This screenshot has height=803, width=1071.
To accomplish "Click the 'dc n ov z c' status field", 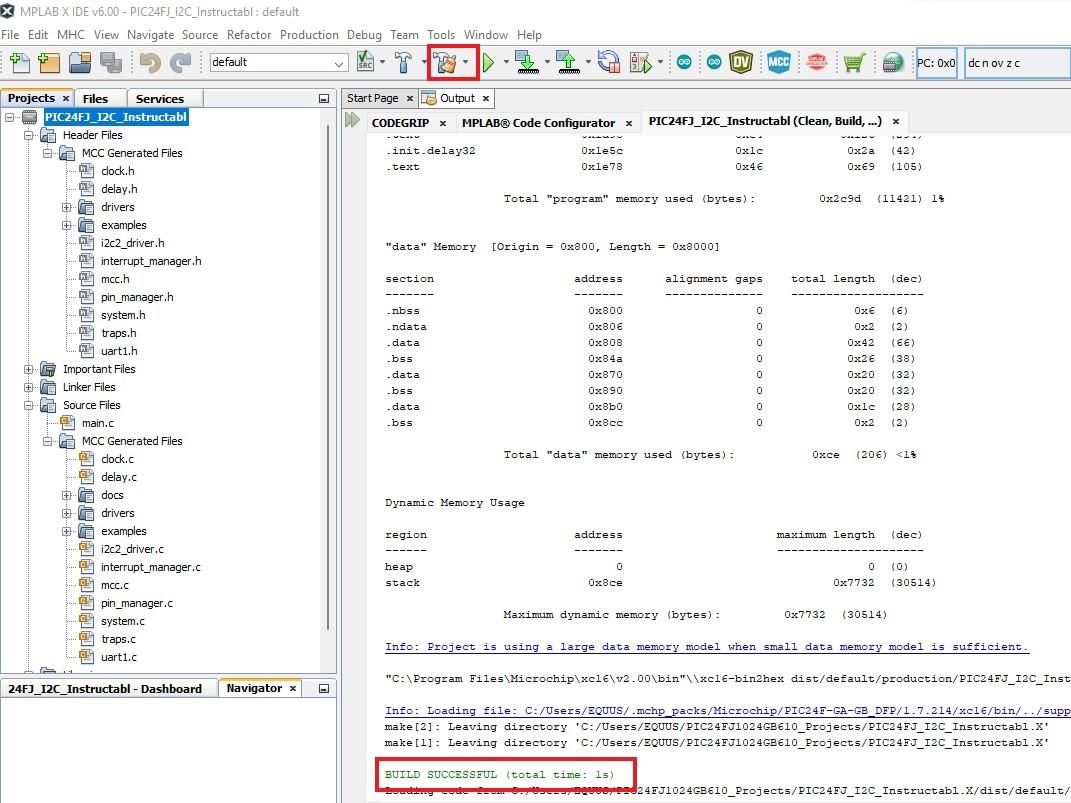I will tap(1017, 63).
